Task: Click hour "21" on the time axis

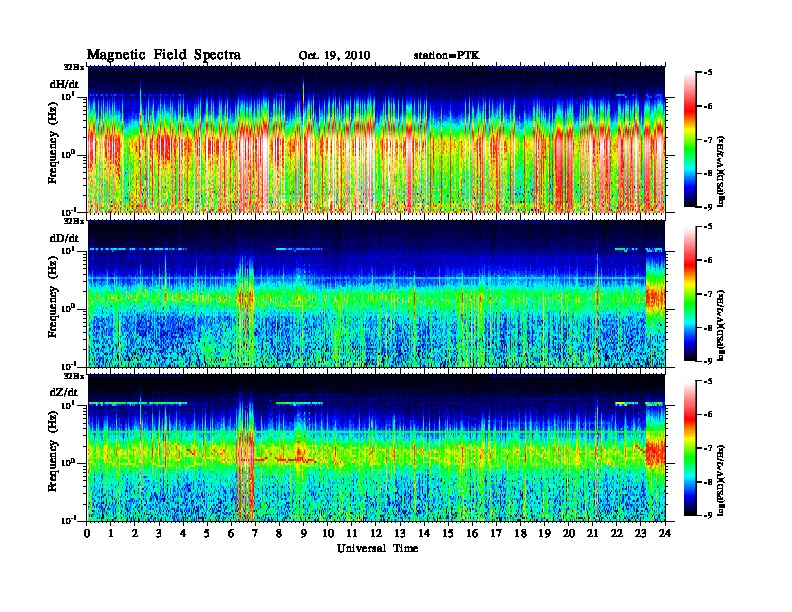Action: tap(593, 533)
